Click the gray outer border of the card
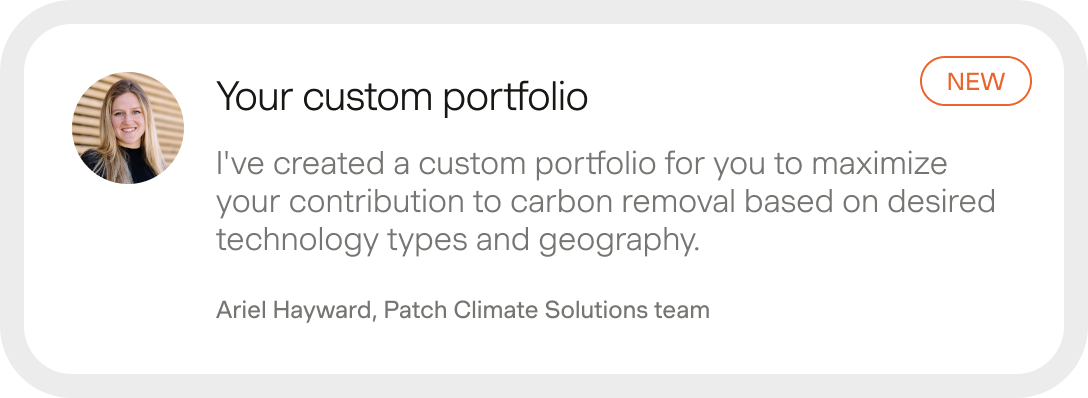The image size is (1088, 398). point(544,11)
